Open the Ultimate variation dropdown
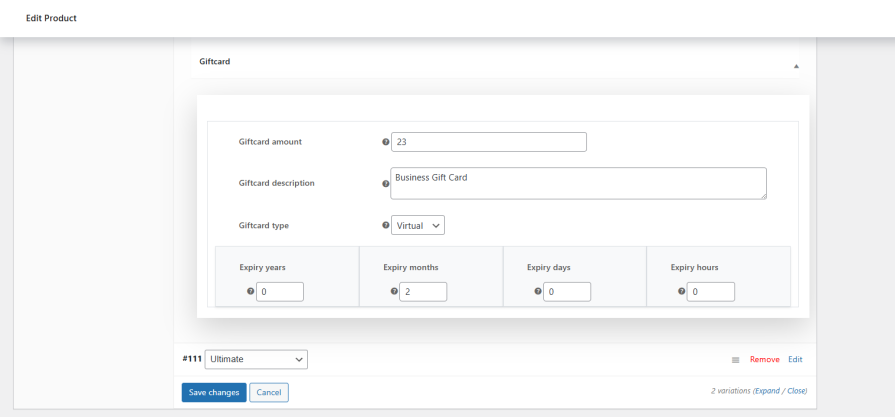This screenshot has width=895, height=417. click(256, 359)
